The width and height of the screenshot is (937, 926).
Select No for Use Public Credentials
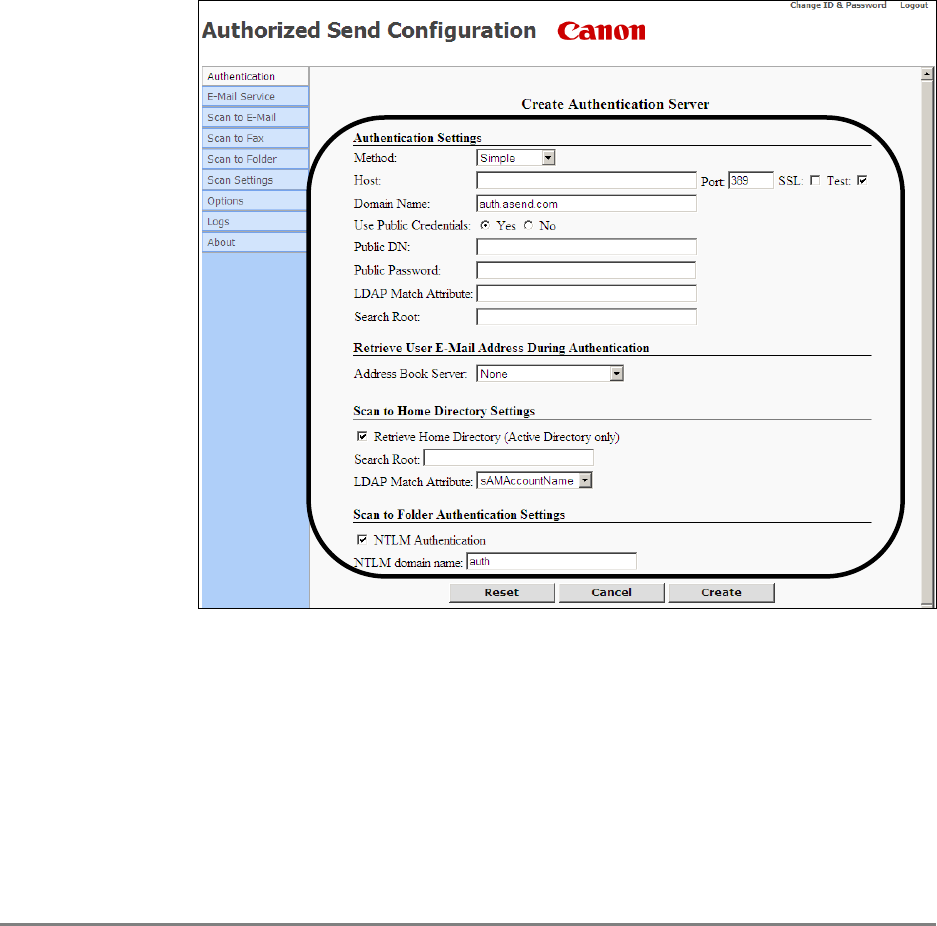coord(528,225)
